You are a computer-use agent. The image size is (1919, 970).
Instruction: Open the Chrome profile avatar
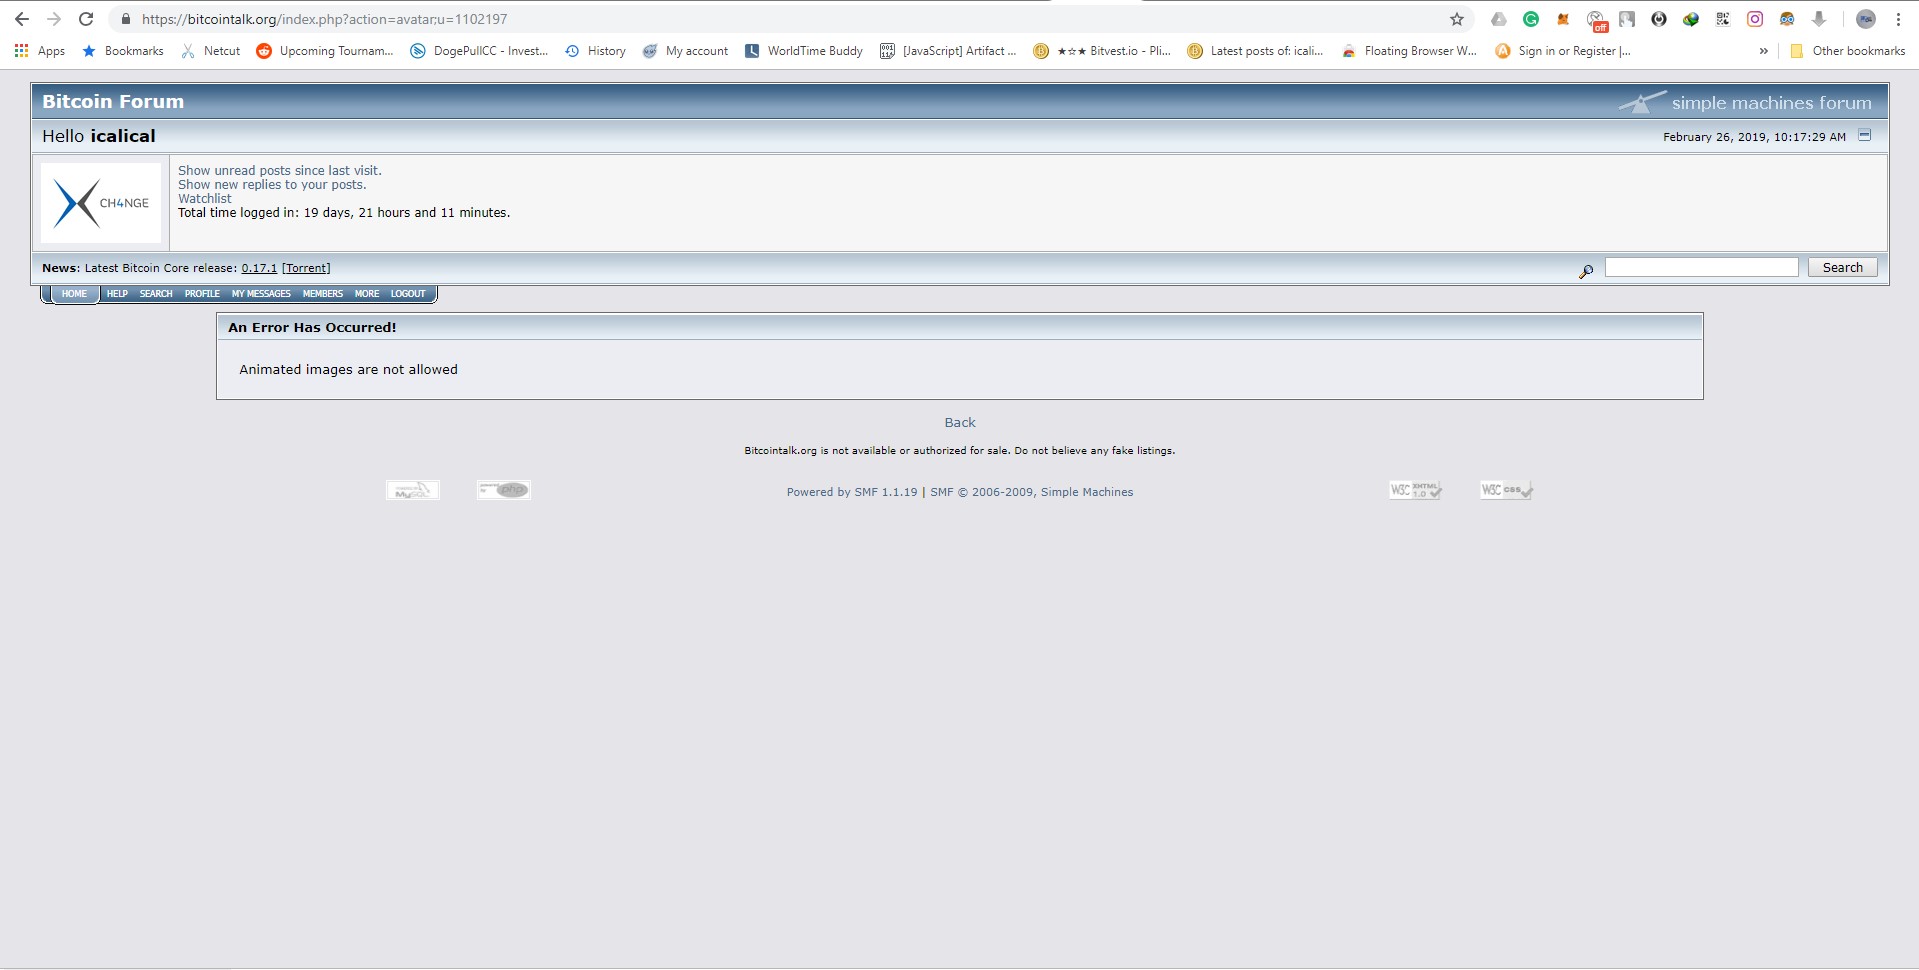pos(1865,19)
